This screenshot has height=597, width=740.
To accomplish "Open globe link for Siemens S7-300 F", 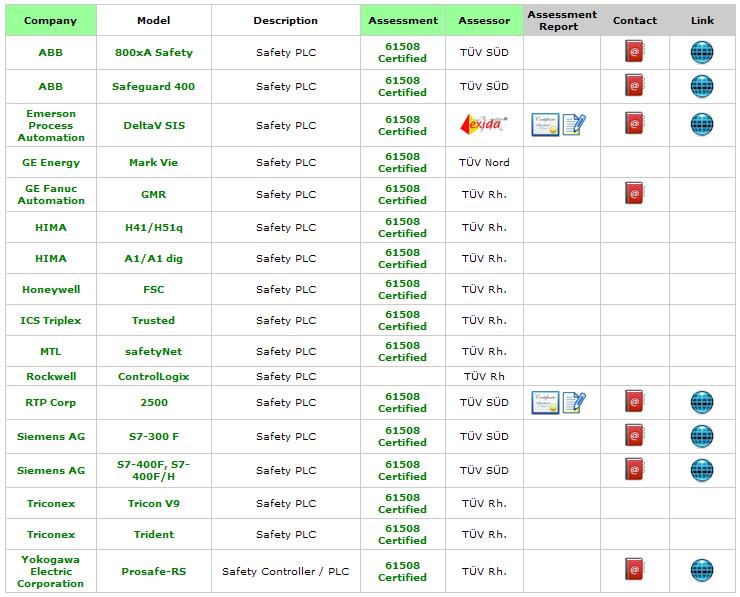I will click(x=702, y=436).
